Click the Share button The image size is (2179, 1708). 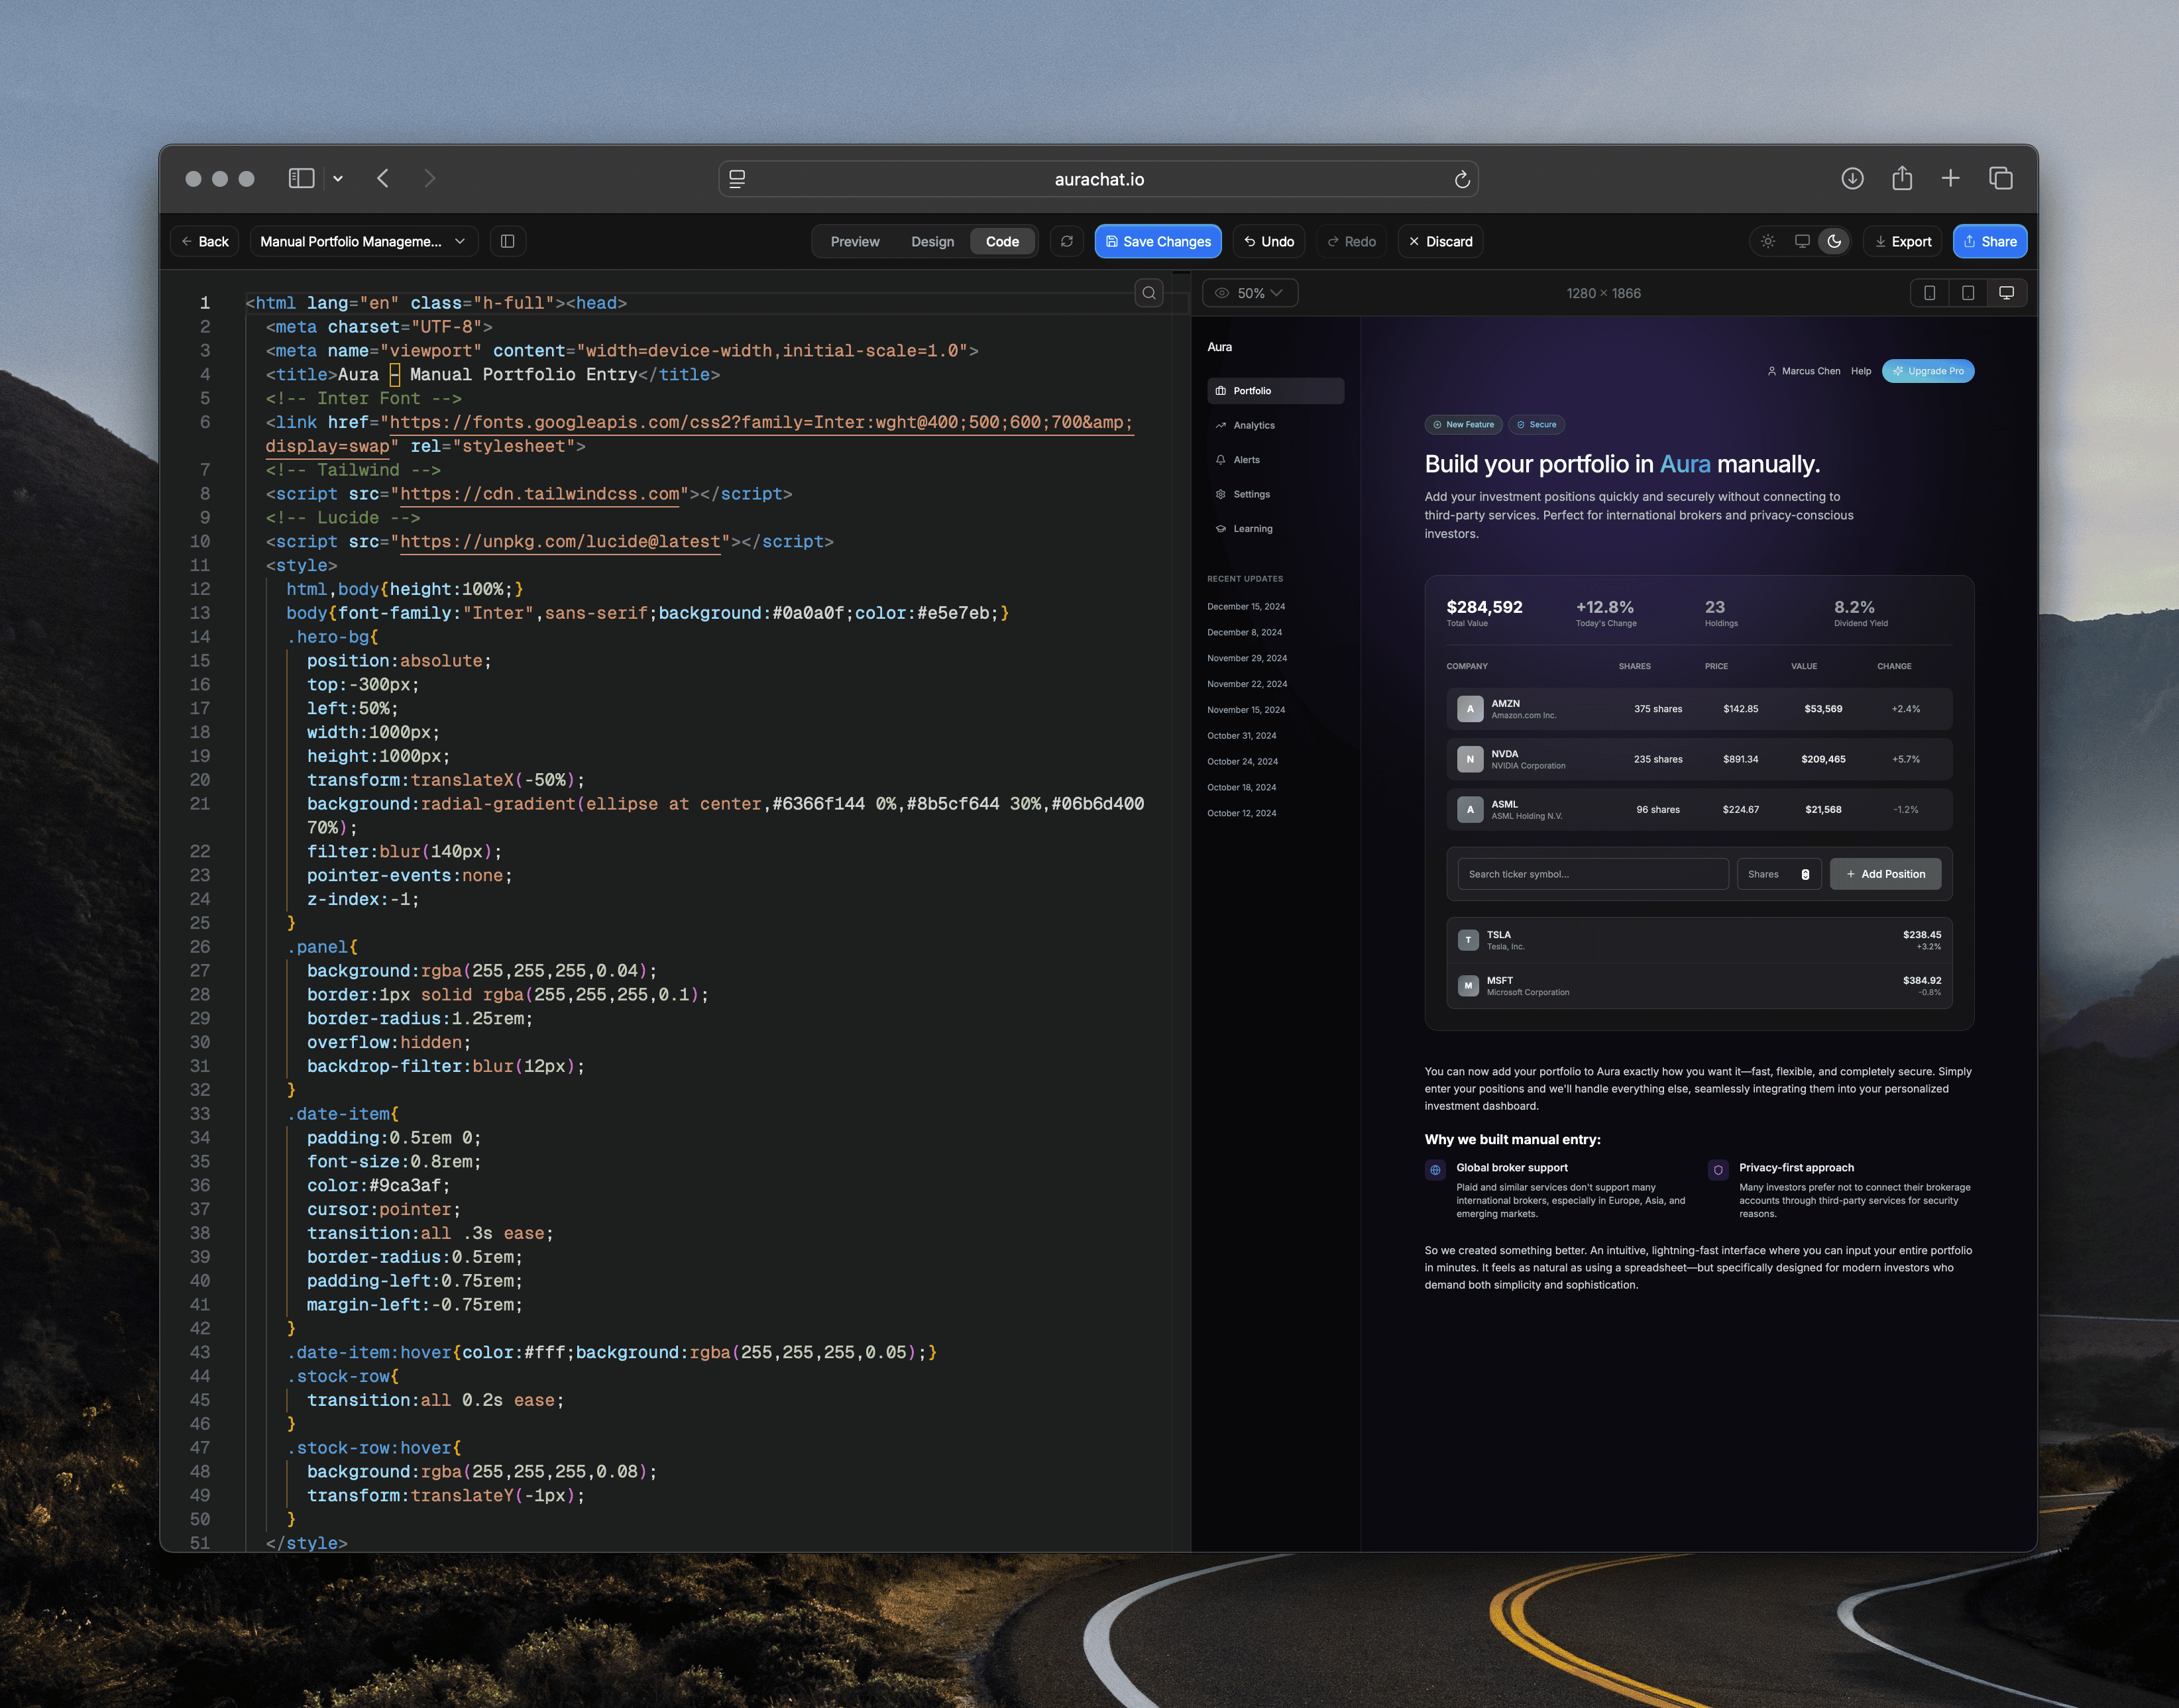(1990, 241)
